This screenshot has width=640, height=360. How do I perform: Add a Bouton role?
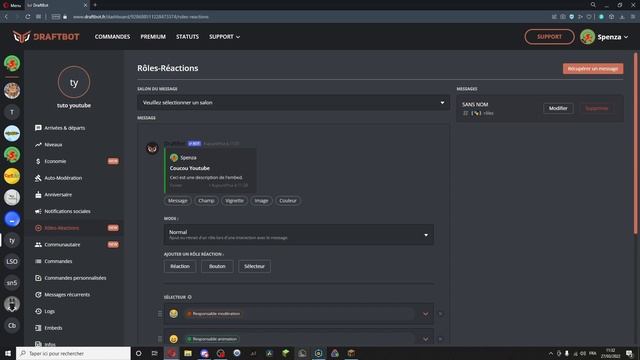(217, 266)
